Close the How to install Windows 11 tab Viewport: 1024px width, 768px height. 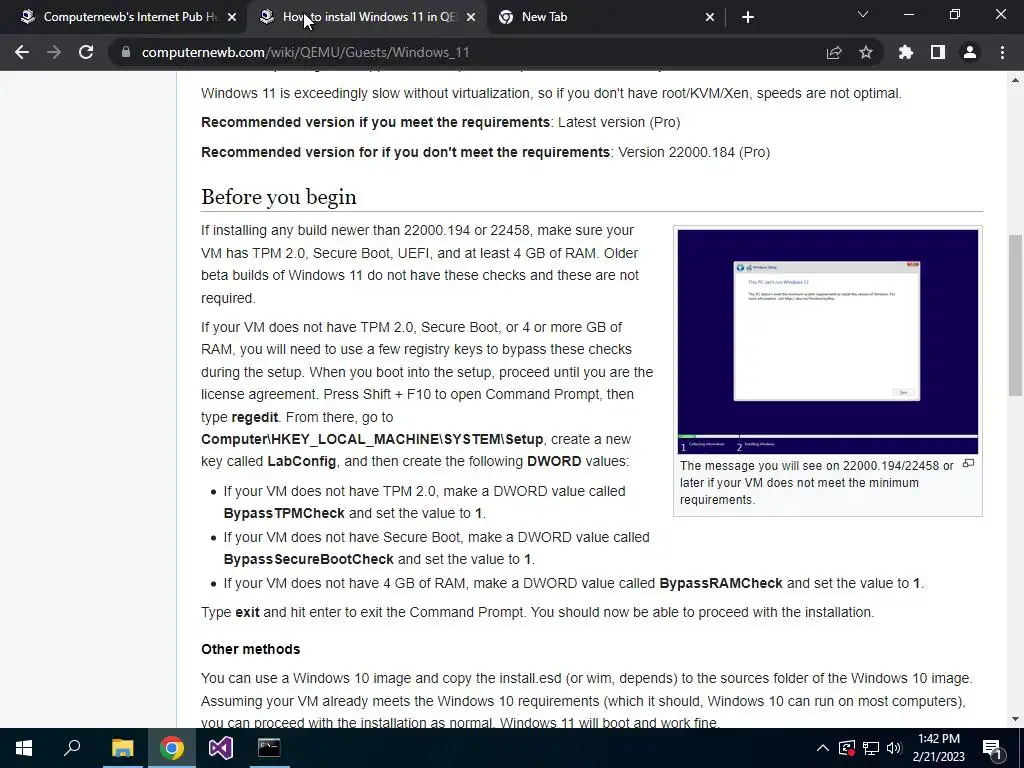tap(471, 17)
